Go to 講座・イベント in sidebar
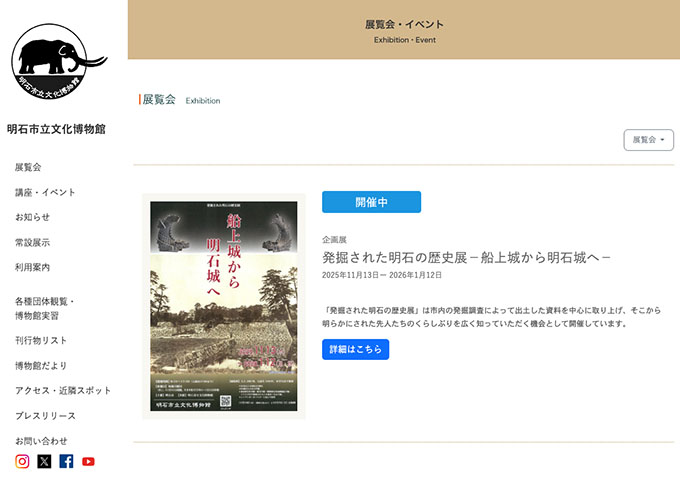 point(45,192)
